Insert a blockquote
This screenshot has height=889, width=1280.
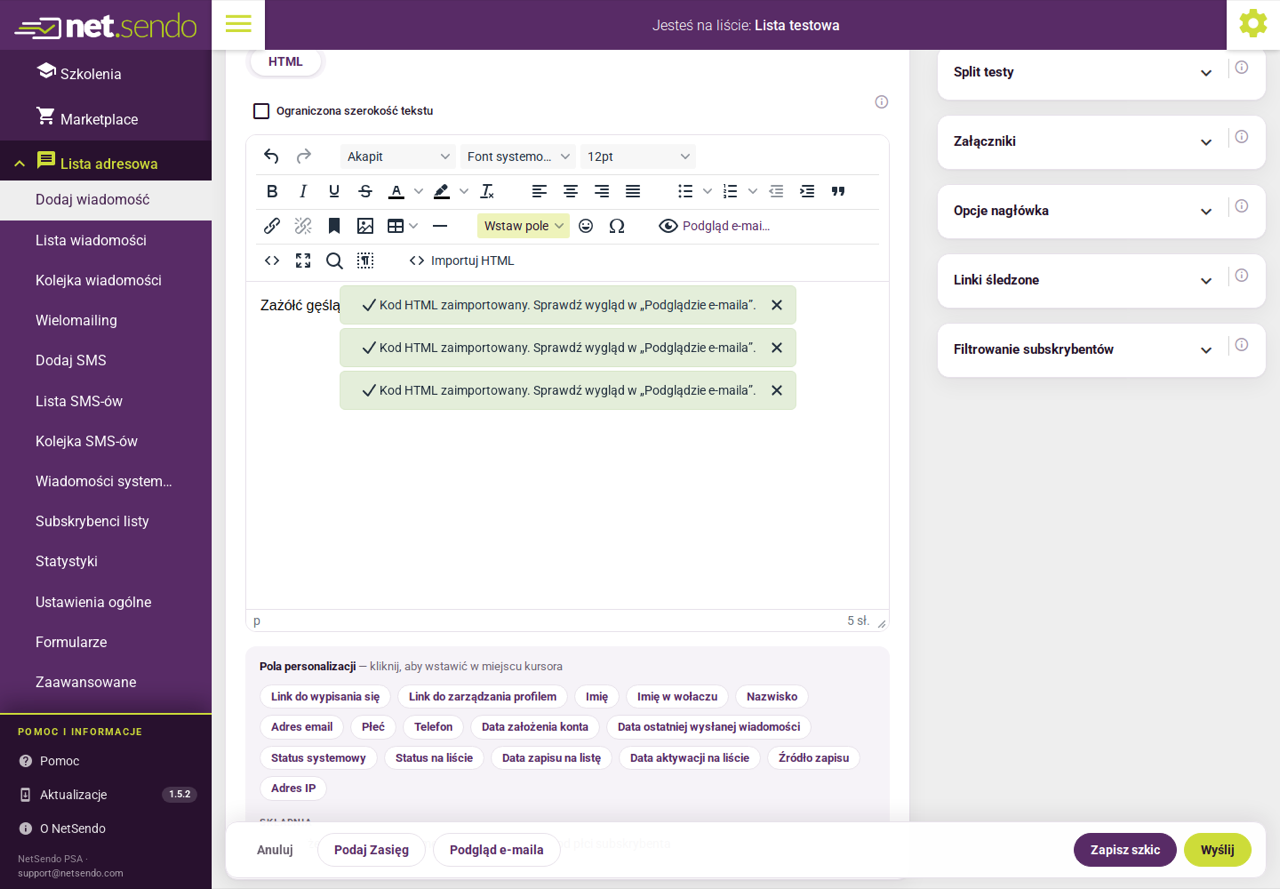[838, 191]
